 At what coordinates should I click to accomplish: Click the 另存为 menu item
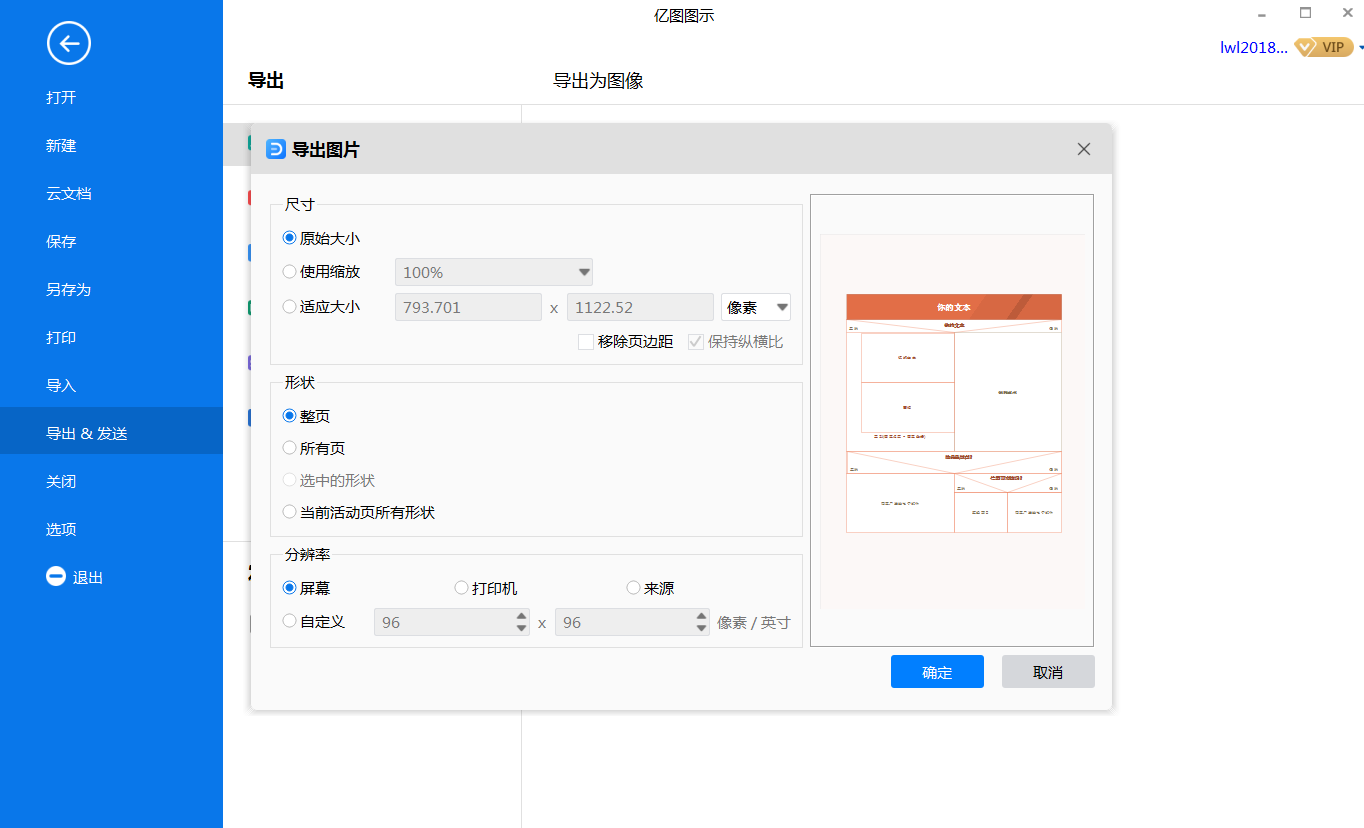point(111,290)
